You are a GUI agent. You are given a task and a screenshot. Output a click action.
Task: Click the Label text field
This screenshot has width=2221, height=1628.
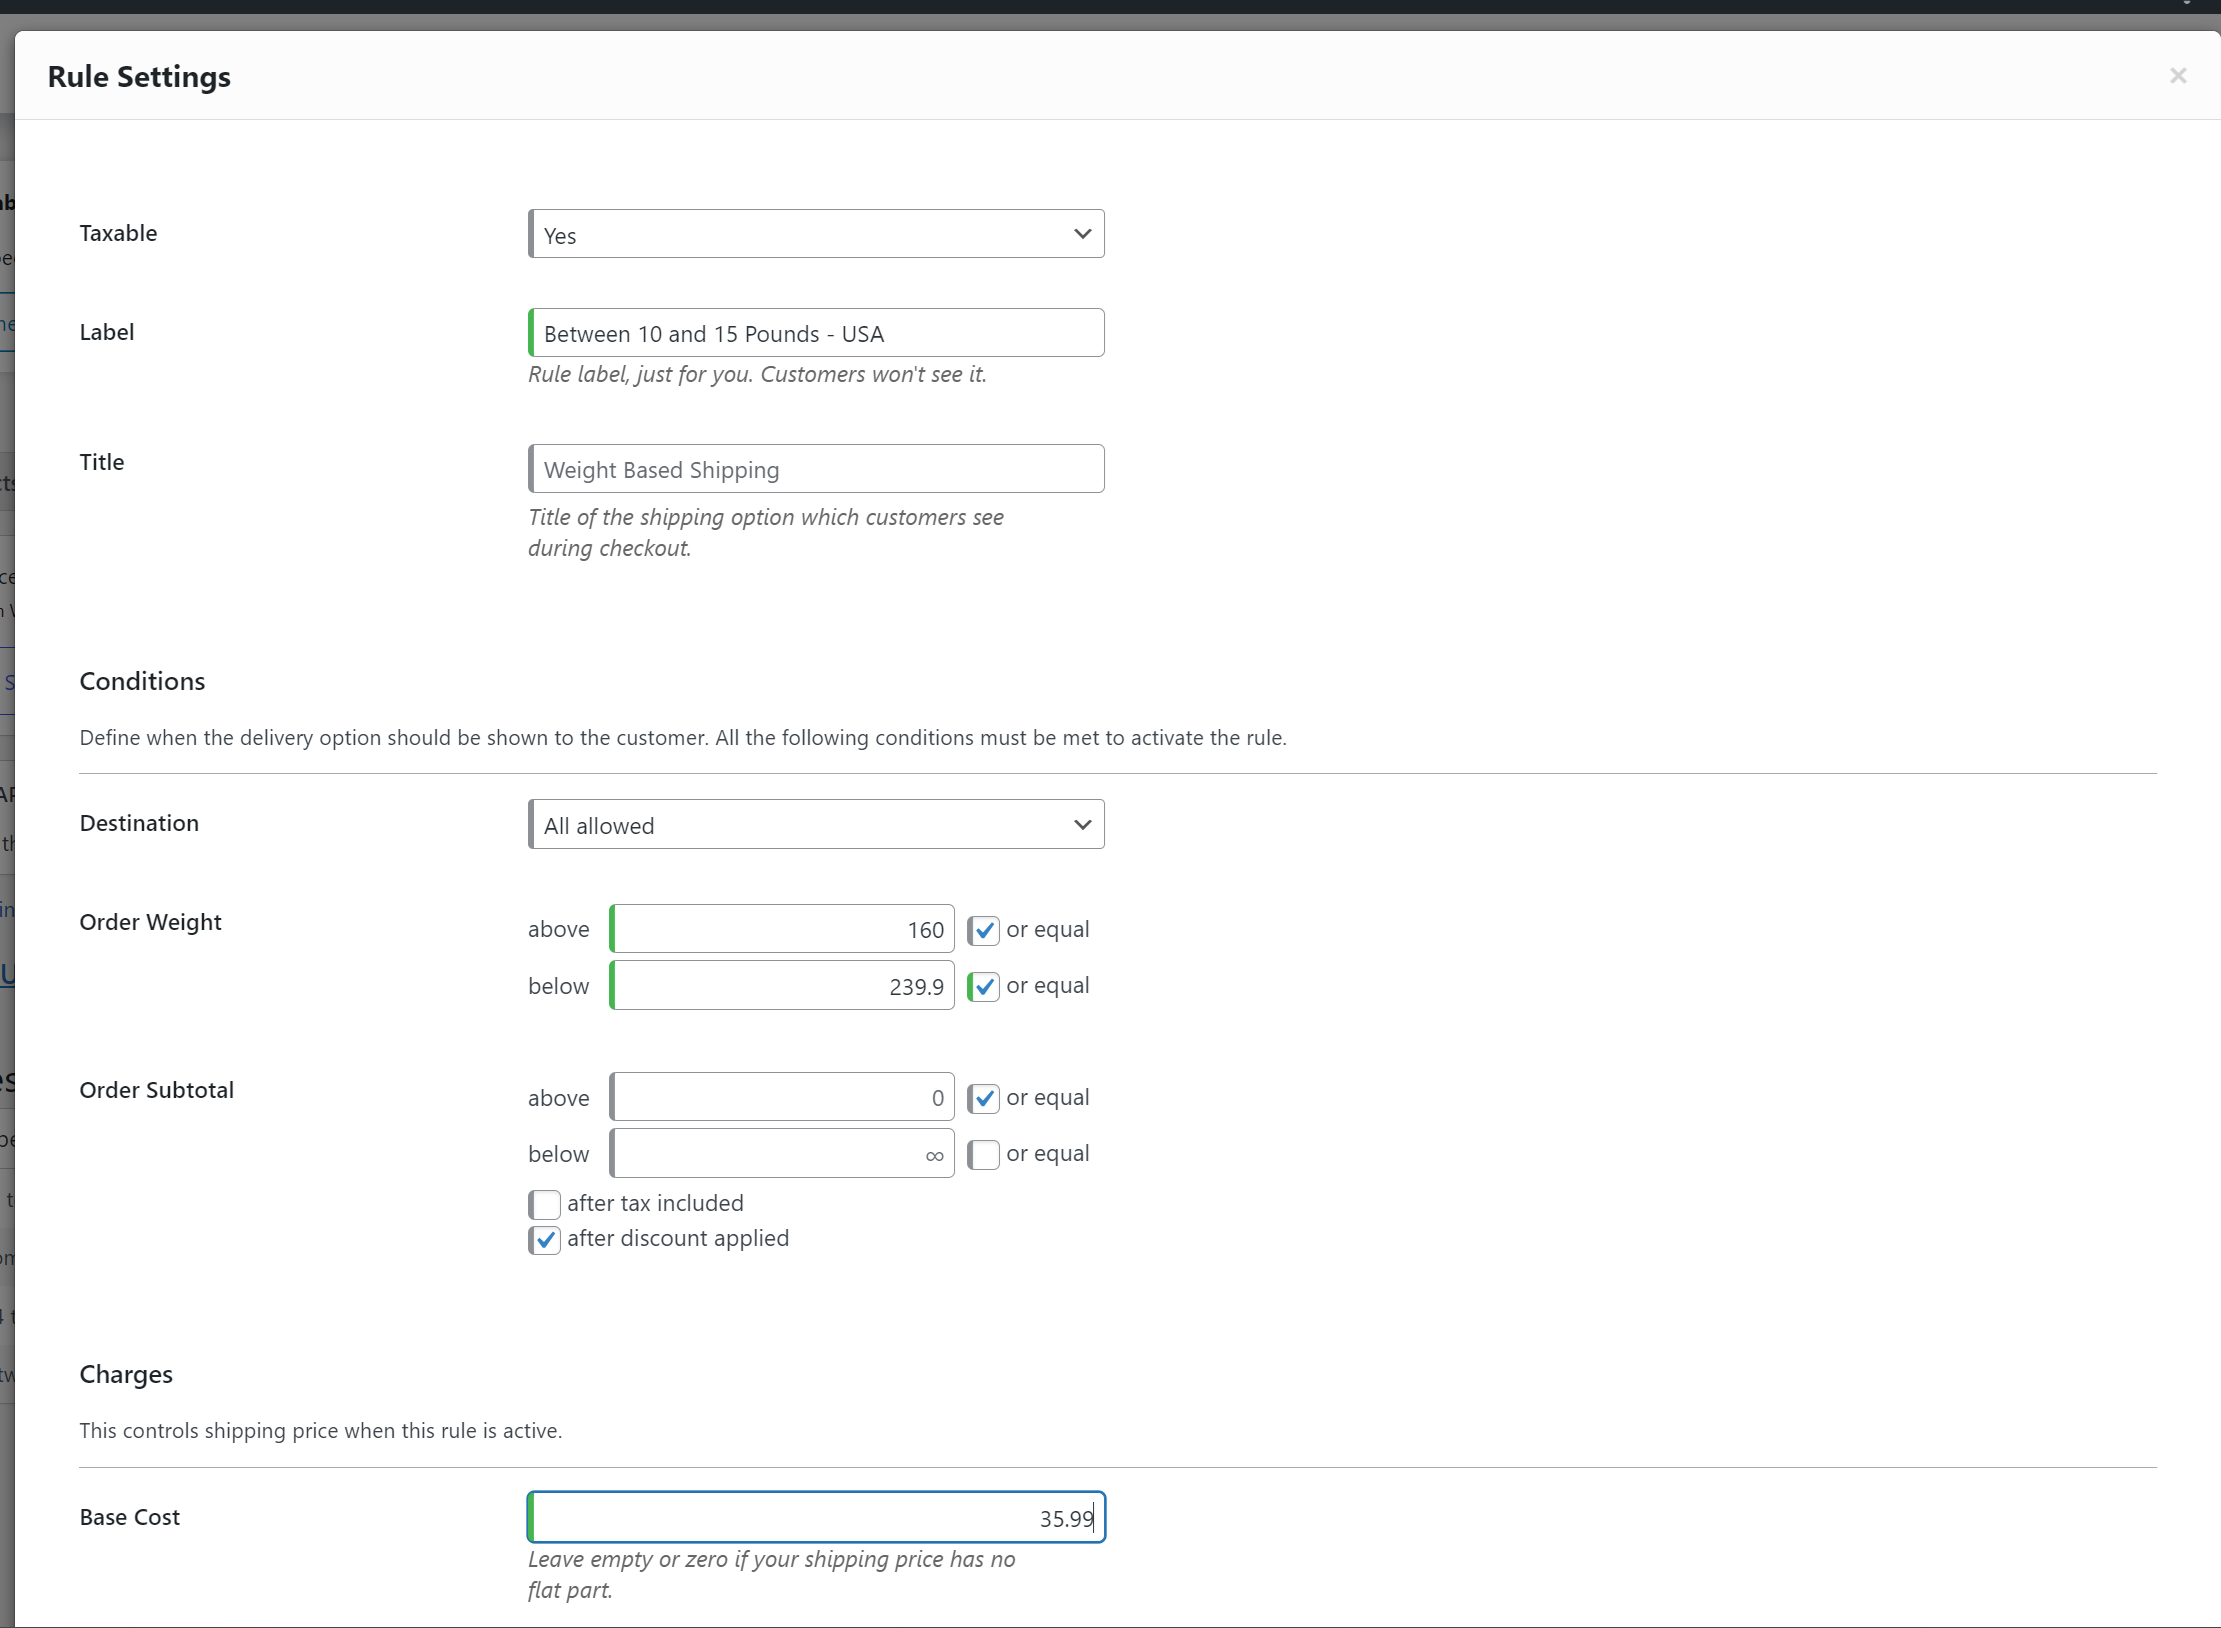pos(816,333)
